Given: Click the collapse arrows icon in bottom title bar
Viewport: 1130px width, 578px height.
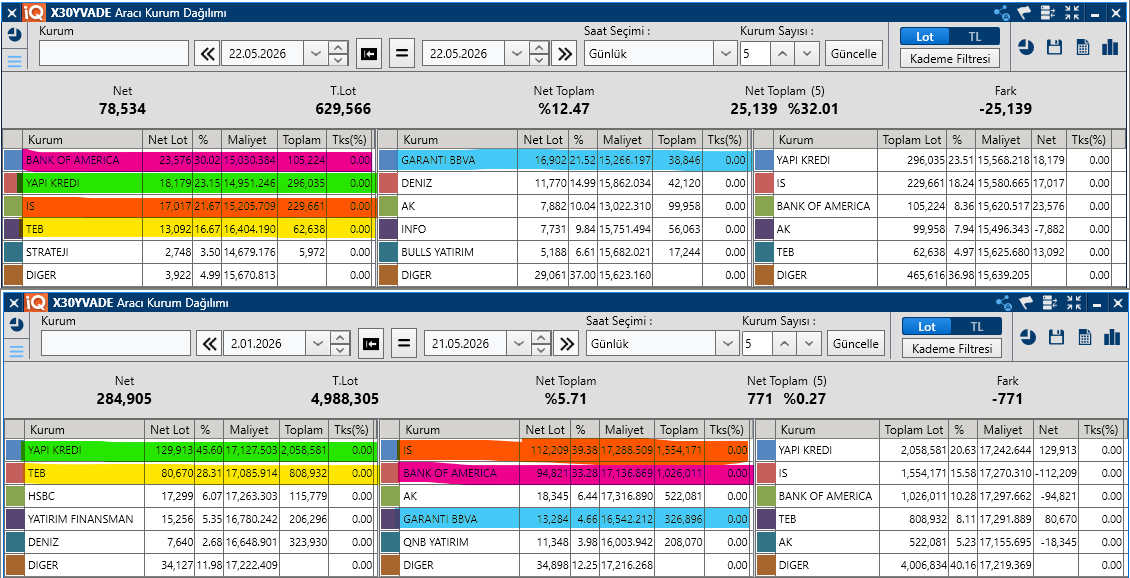Looking at the screenshot, I should tap(1074, 303).
